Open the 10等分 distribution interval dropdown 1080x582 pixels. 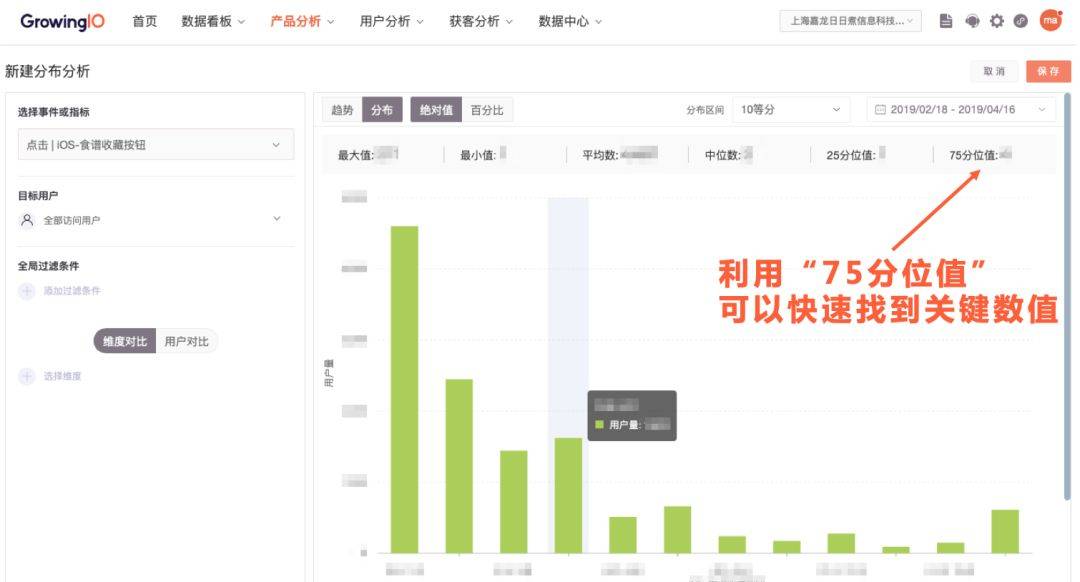pyautogui.click(x=790, y=110)
